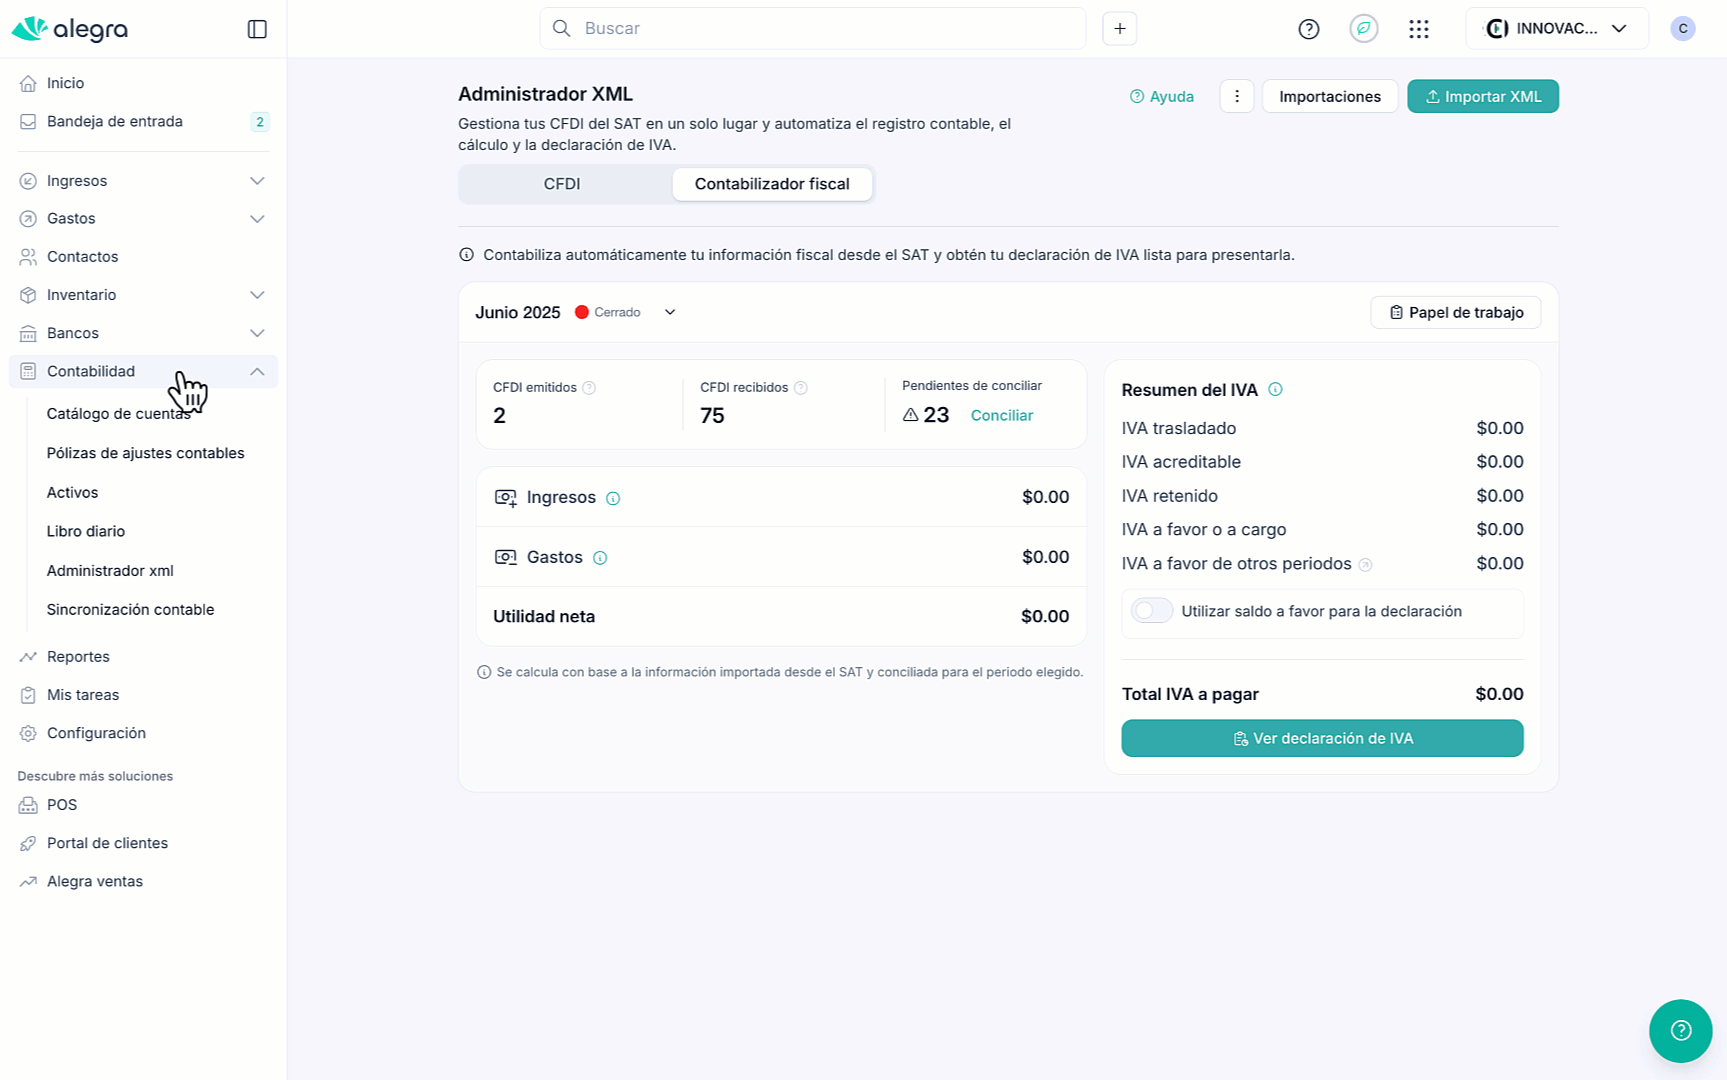Click the info icon beside Ingresos
This screenshot has width=1727, height=1080.
tap(613, 498)
